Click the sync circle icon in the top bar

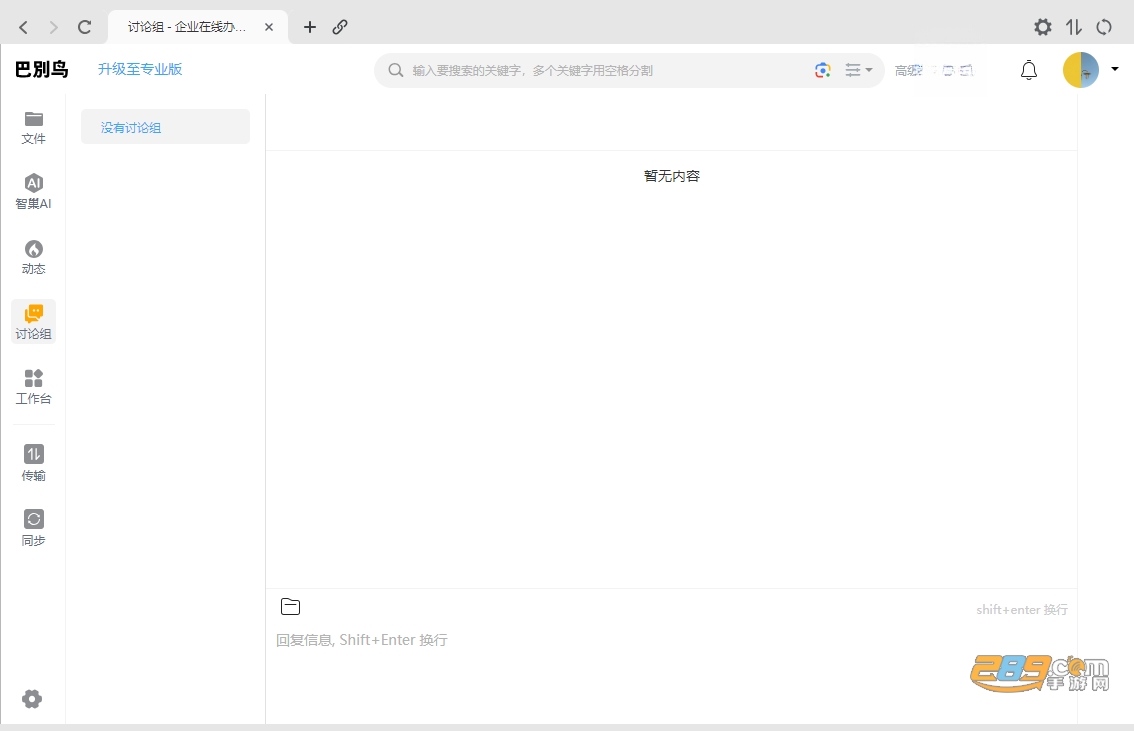1104,27
